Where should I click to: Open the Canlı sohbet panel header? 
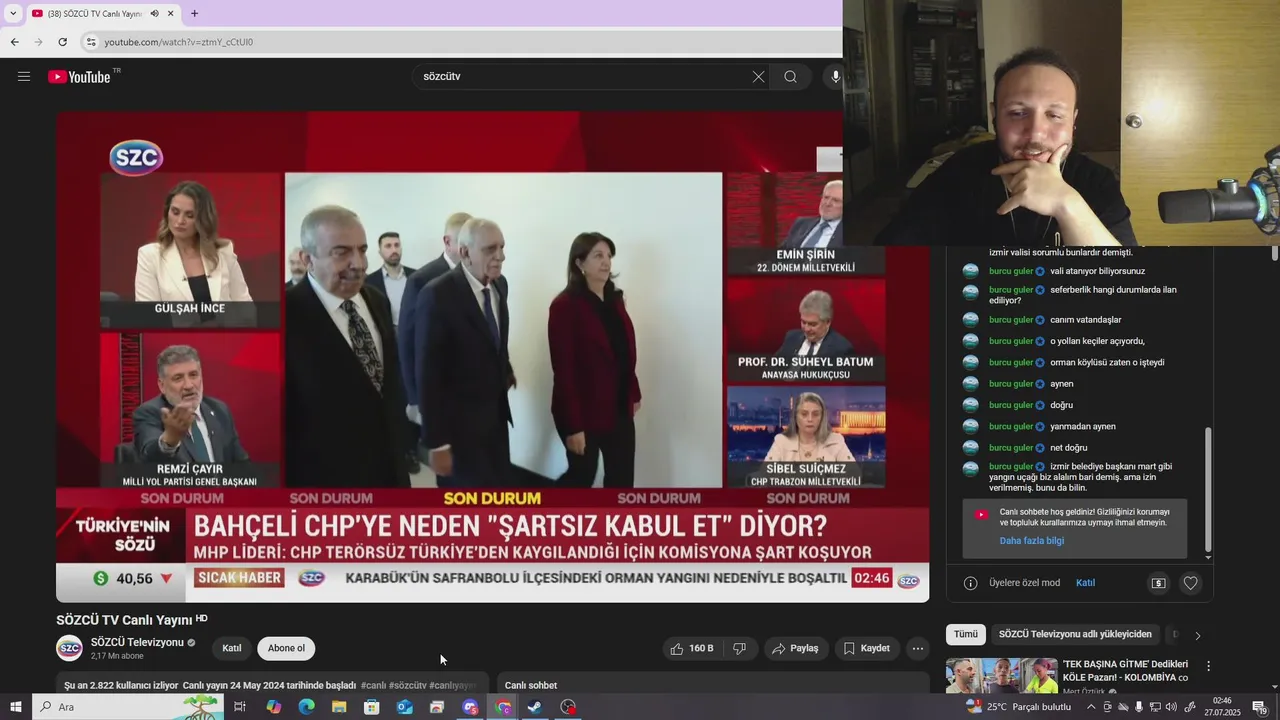pyautogui.click(x=531, y=685)
